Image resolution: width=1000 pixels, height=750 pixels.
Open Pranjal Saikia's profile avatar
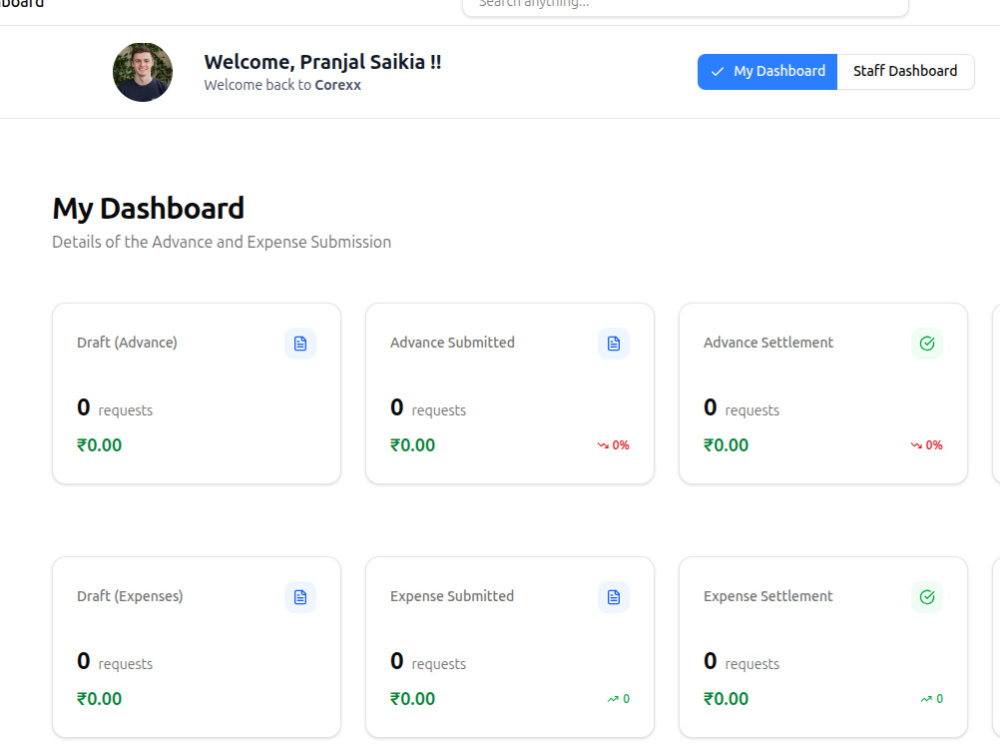pyautogui.click(x=142, y=72)
